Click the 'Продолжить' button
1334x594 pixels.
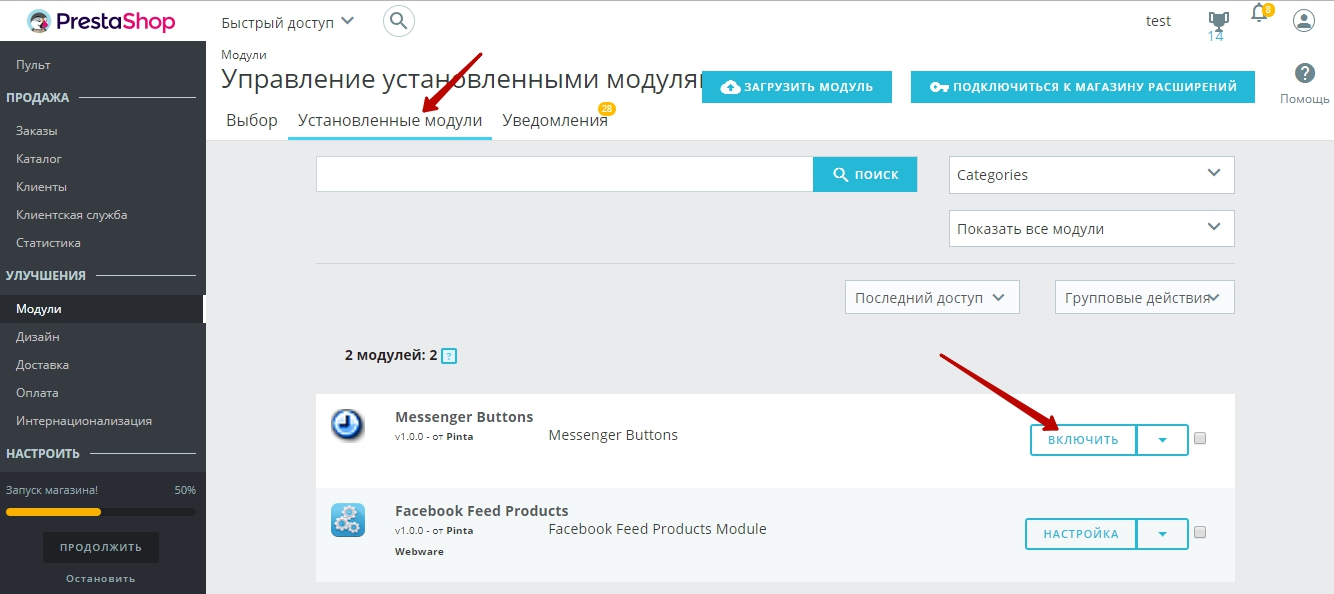coord(101,547)
